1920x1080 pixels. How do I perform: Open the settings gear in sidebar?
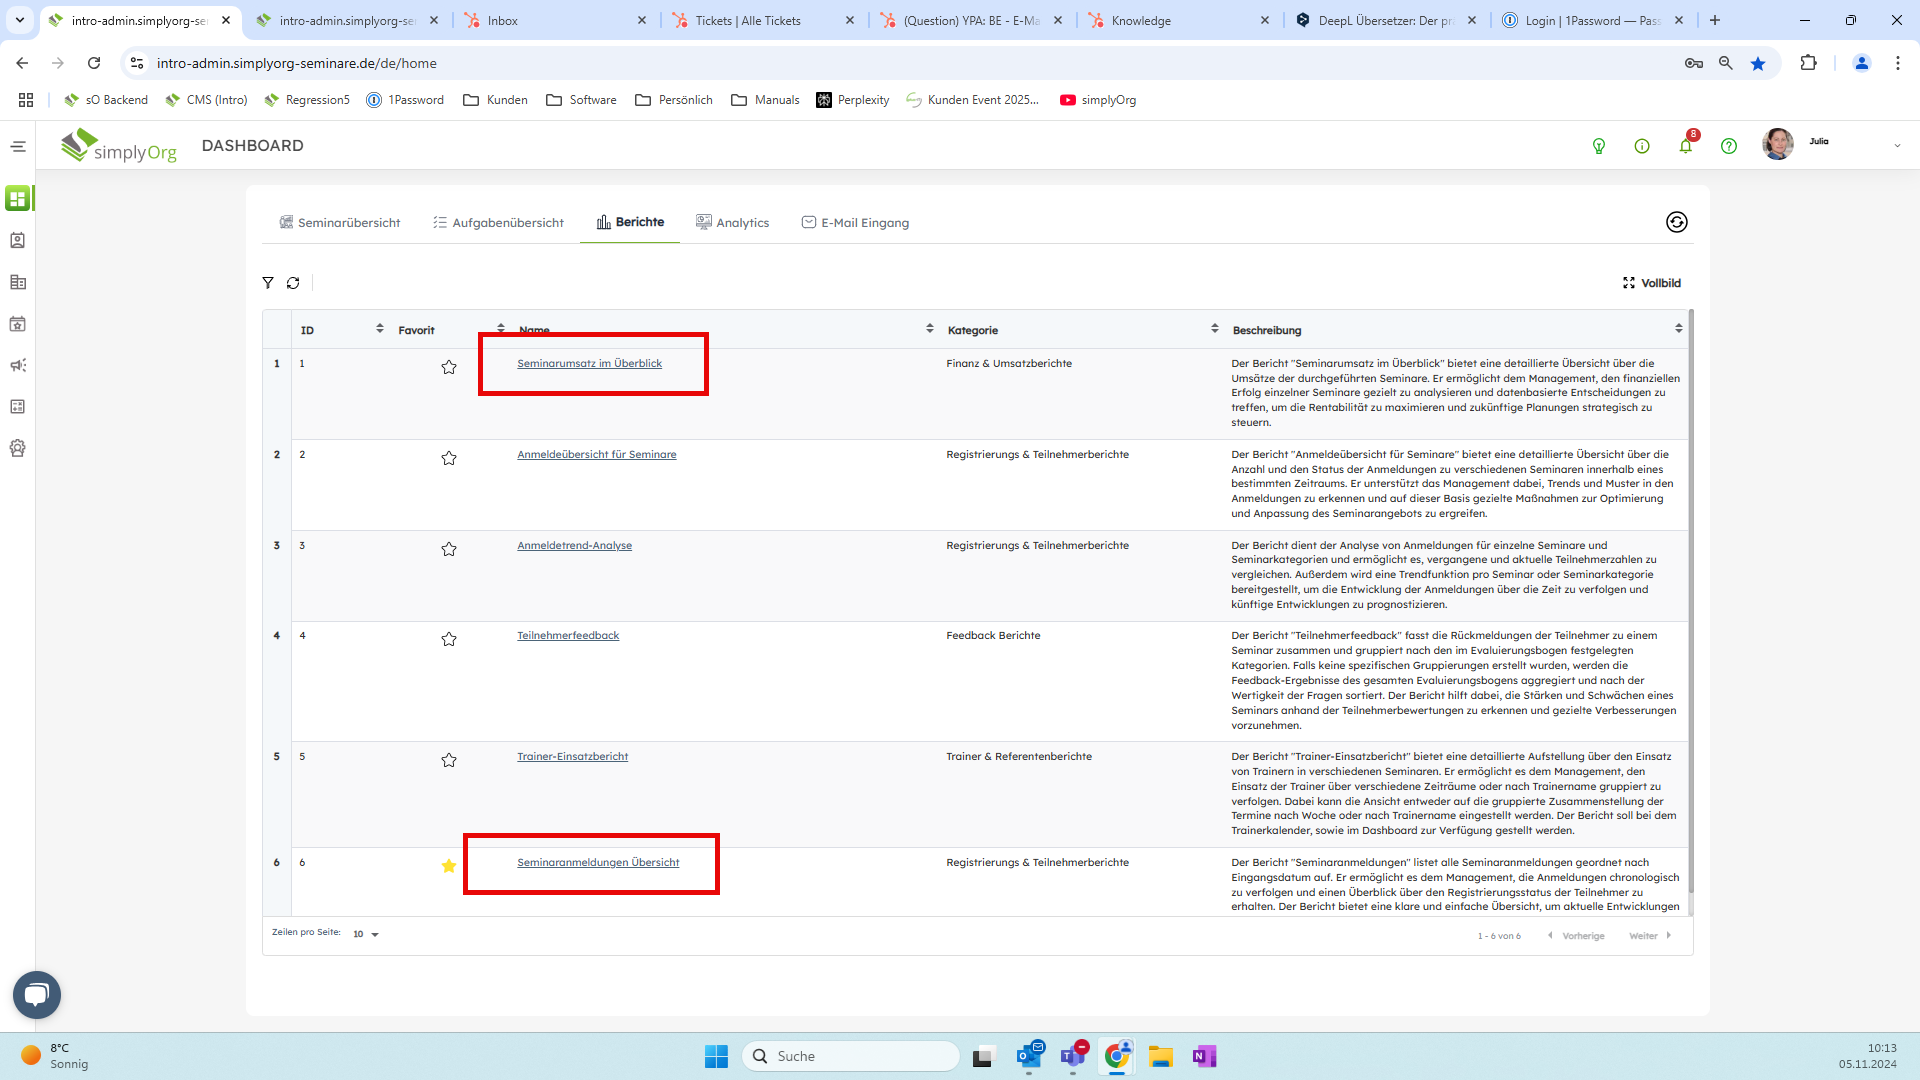pos(17,448)
